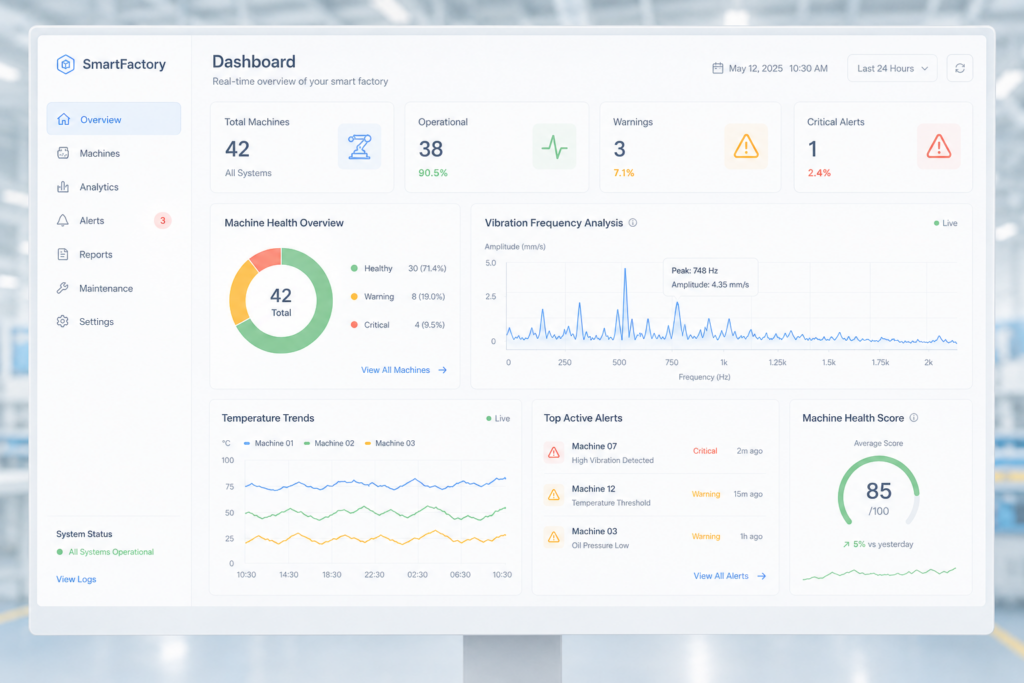
Task: Click the View All Alerts arrow
Action: click(761, 576)
